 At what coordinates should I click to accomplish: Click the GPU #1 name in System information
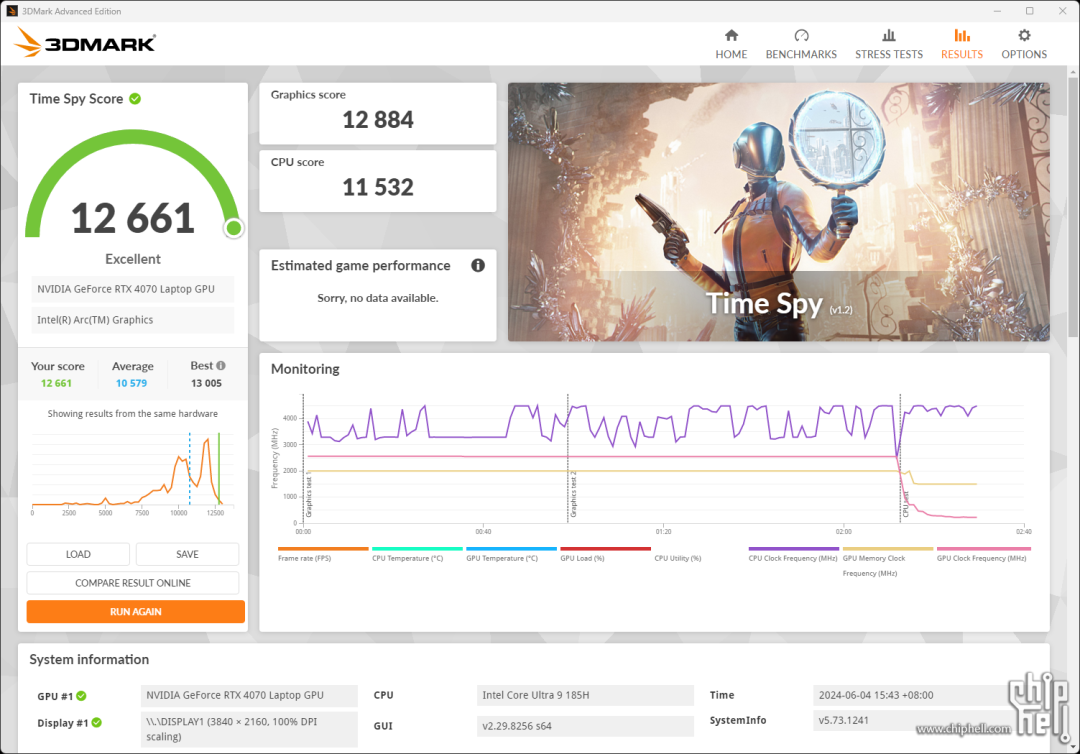(249, 695)
